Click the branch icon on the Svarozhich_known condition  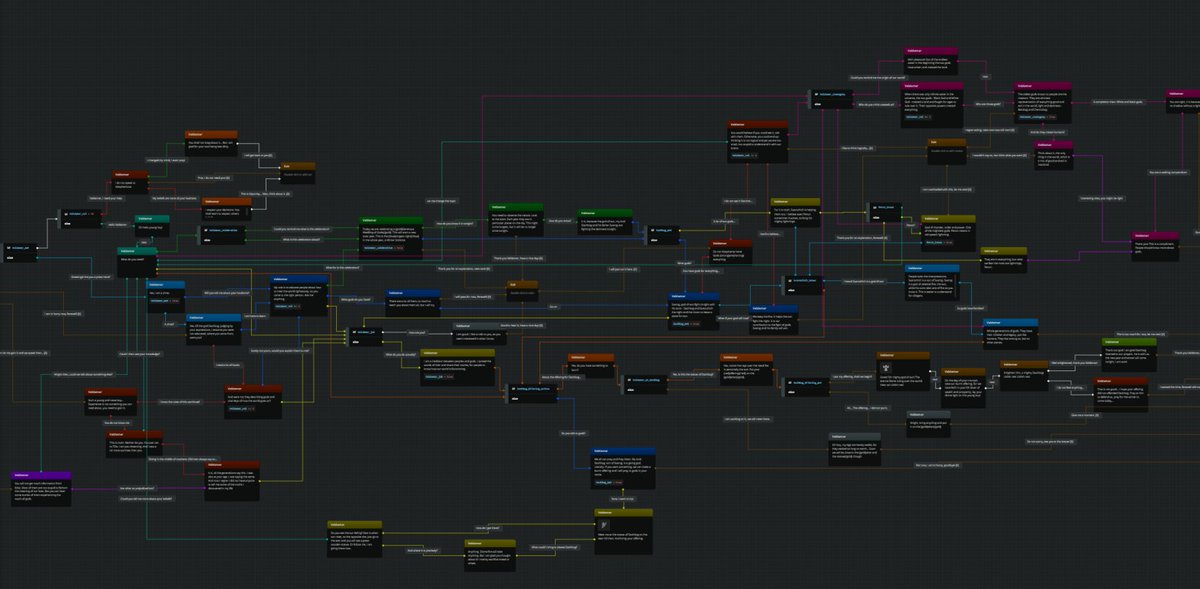pyautogui.click(x=789, y=280)
